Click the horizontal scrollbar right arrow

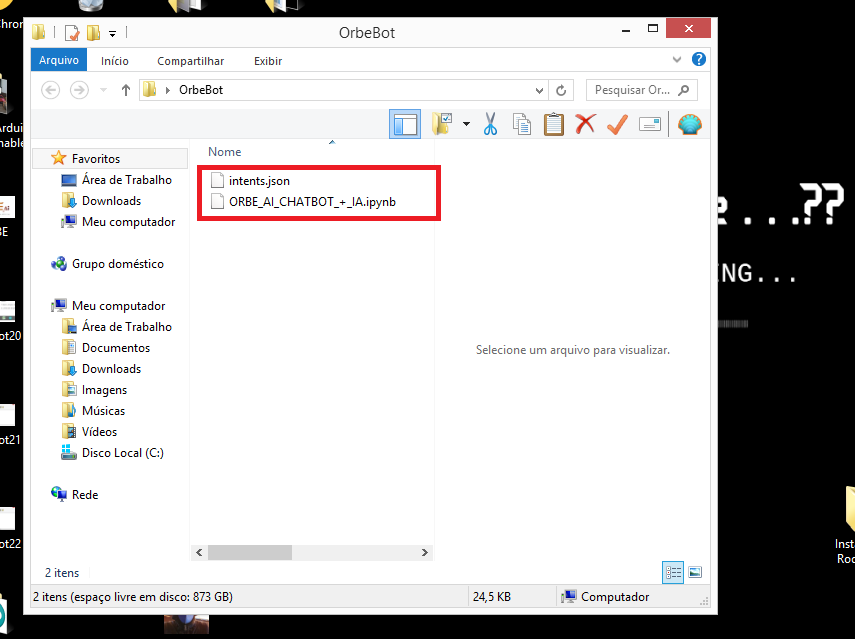425,552
